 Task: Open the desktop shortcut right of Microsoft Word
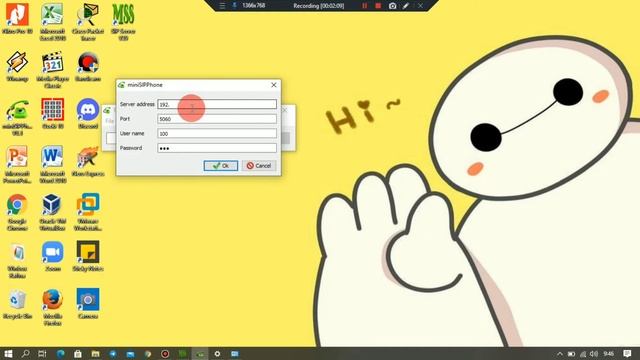click(x=88, y=161)
